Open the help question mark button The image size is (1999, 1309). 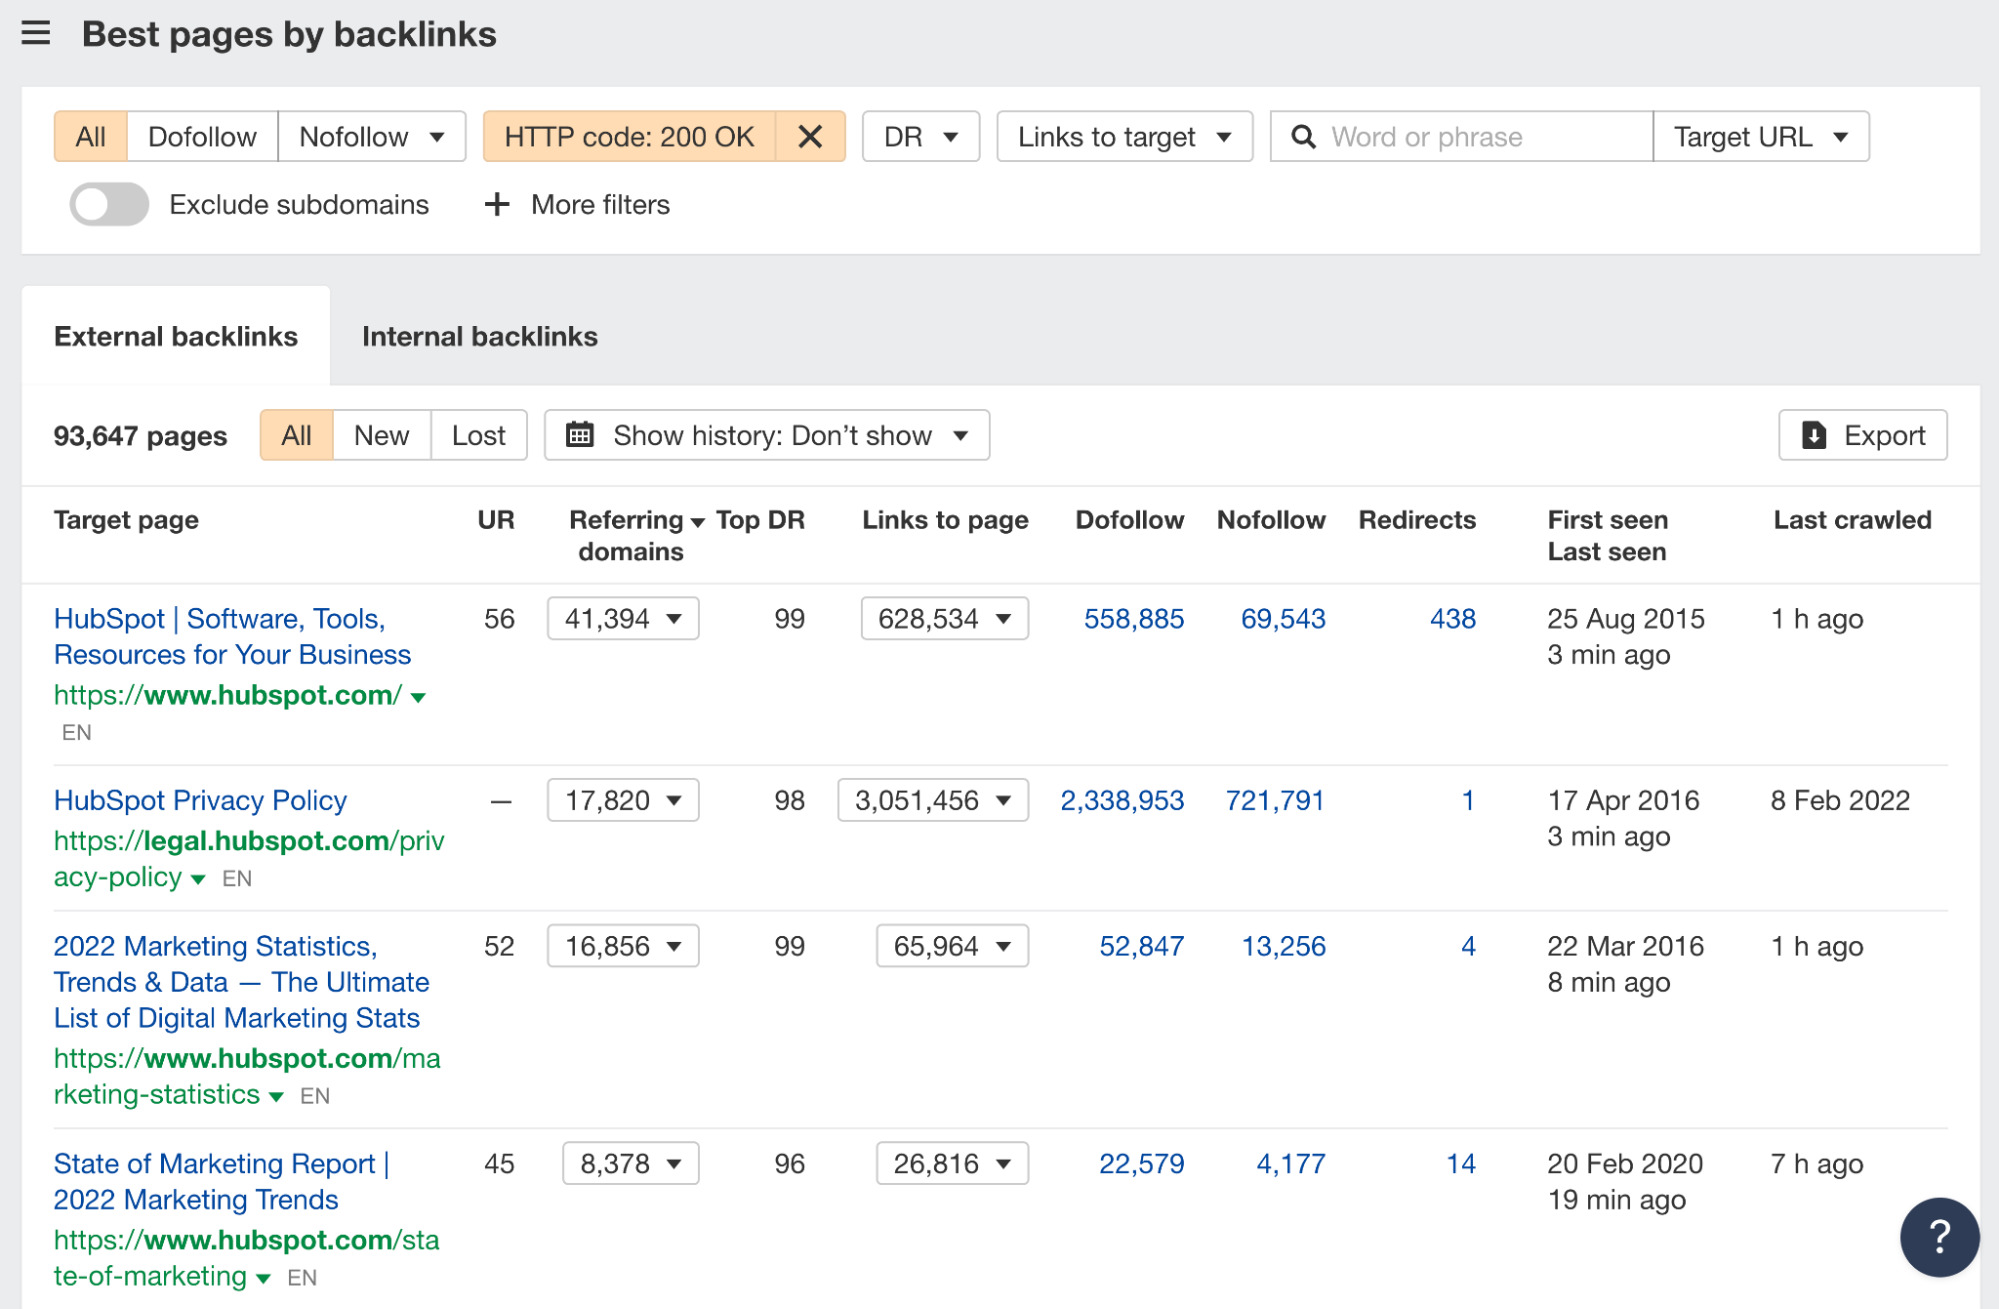[x=1939, y=1237]
